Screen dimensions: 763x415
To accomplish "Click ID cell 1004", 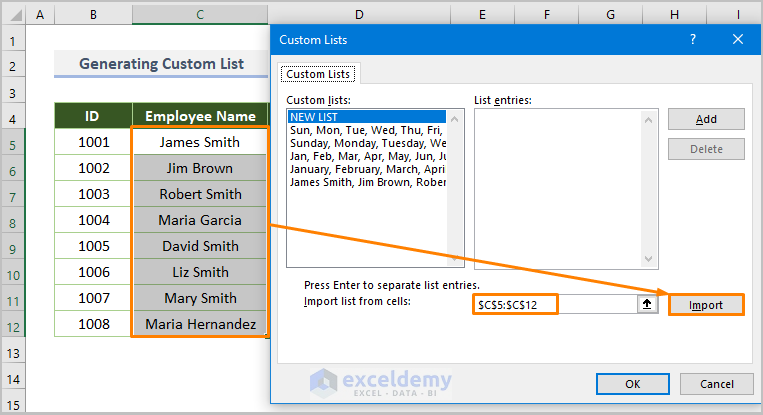I will 93,220.
